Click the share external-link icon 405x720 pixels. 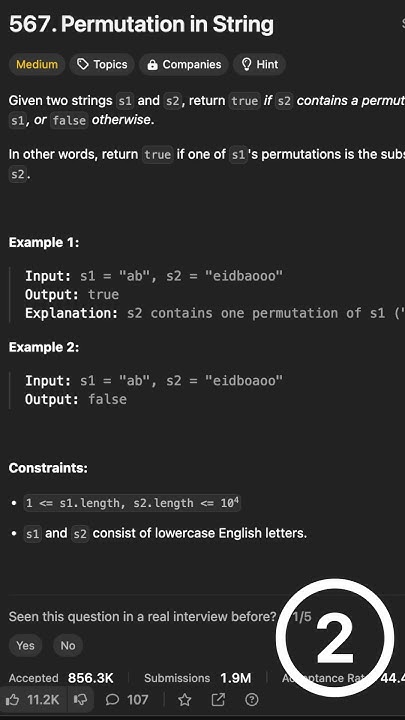point(218,700)
